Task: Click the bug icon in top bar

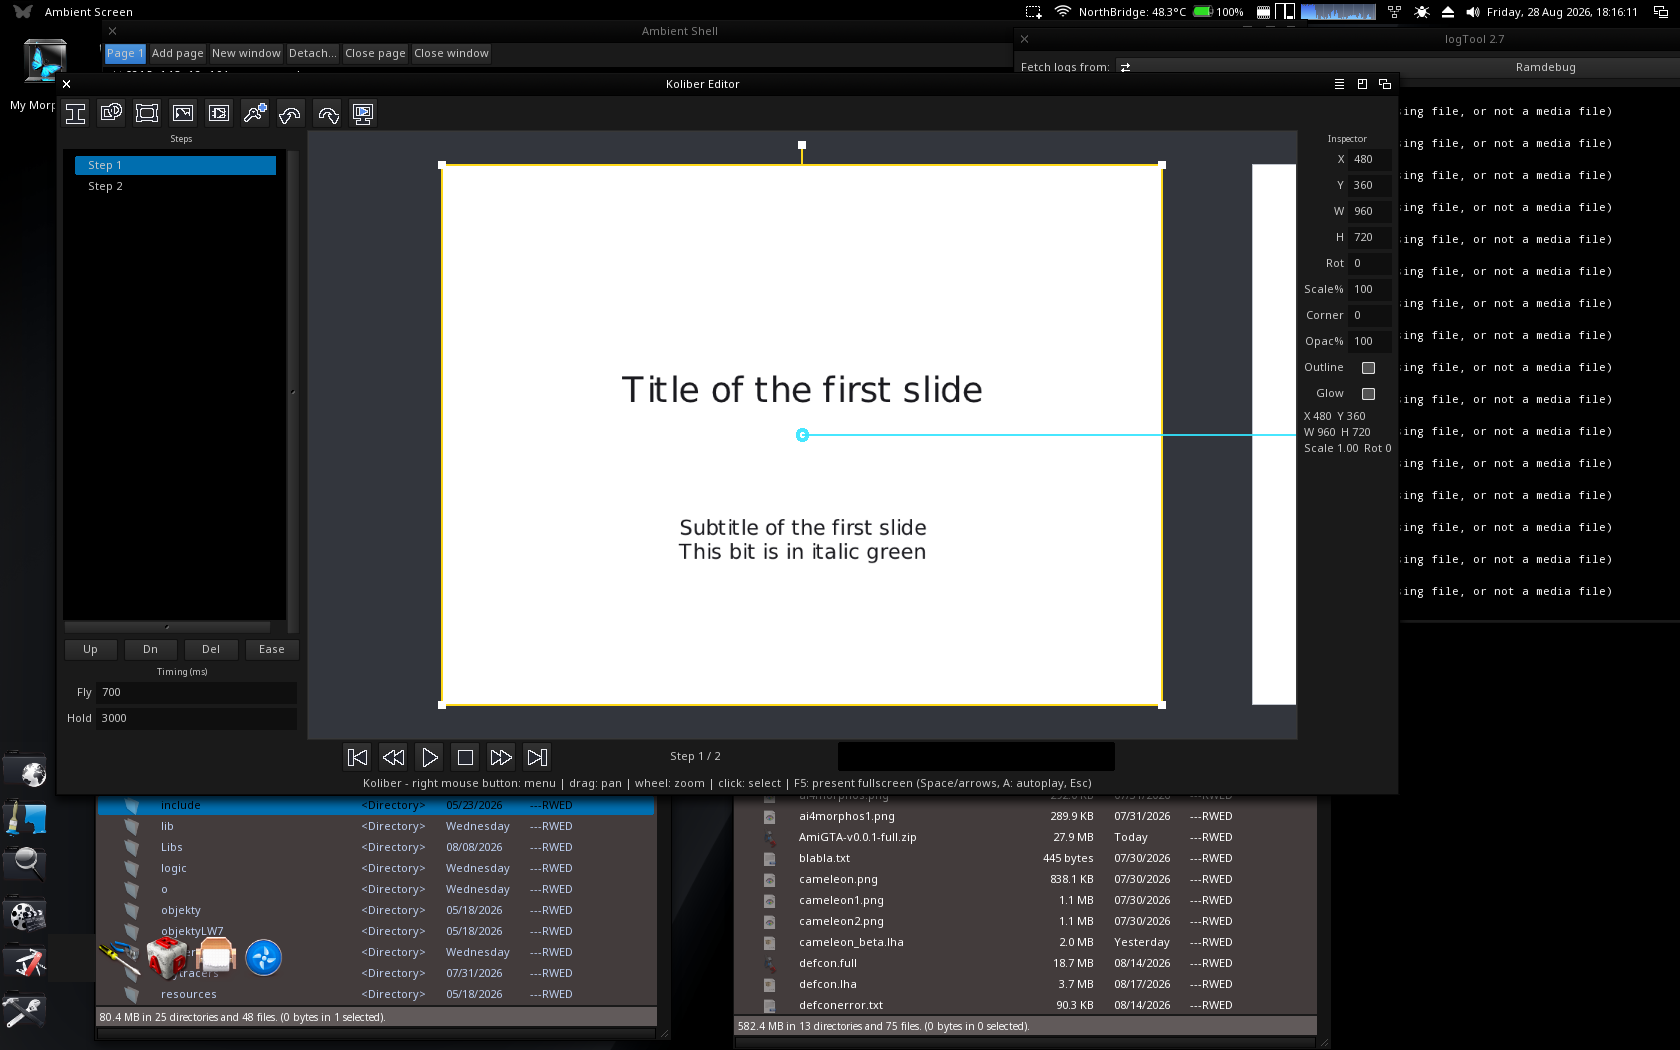Action: pyautogui.click(x=1422, y=12)
